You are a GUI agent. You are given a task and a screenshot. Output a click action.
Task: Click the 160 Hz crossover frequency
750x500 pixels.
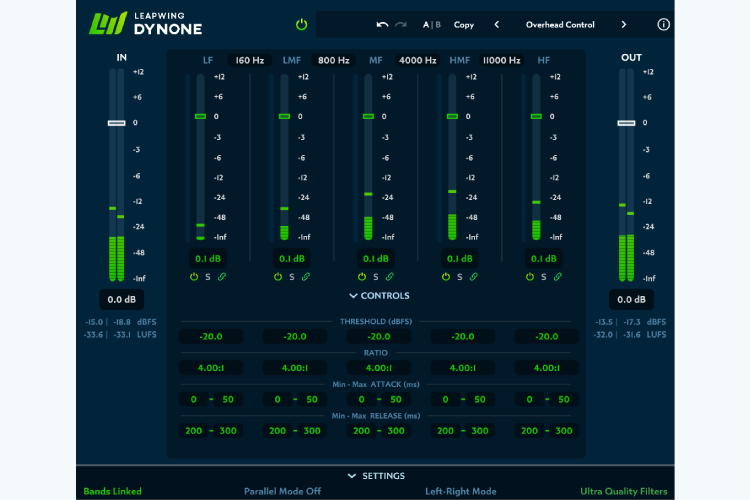249,60
